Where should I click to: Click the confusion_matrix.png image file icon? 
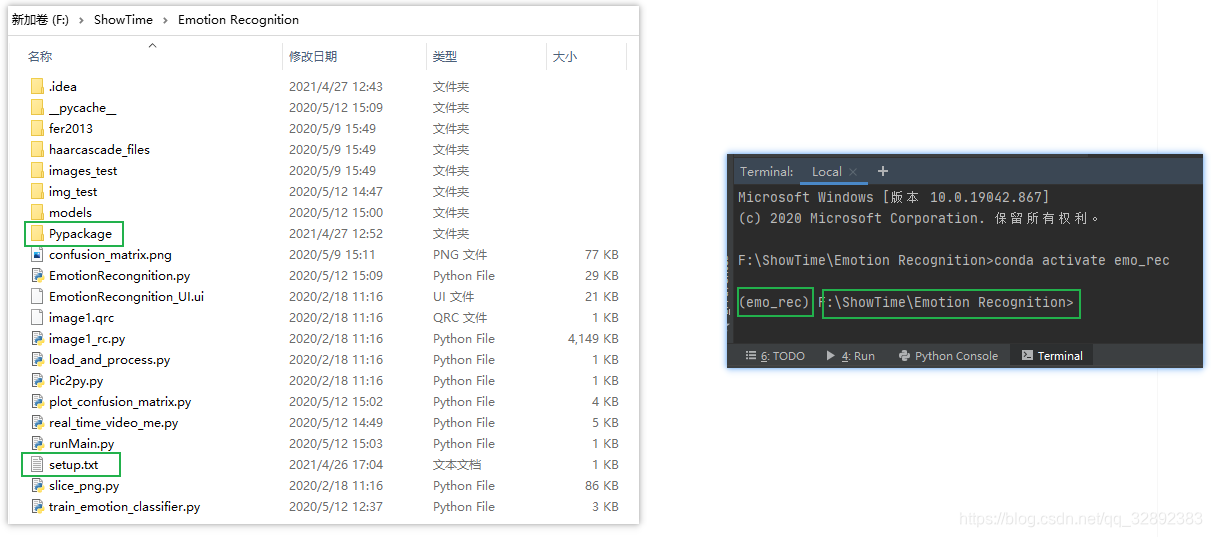point(37,254)
